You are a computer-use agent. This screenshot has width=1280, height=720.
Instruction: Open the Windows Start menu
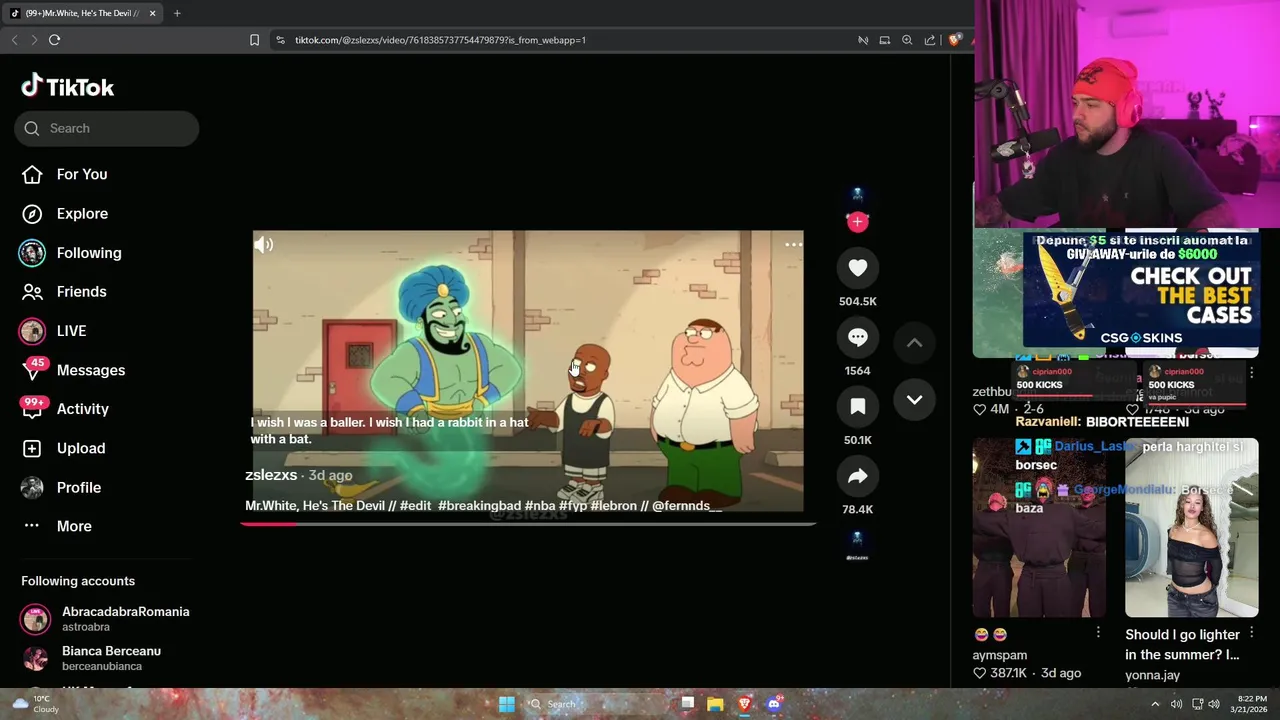(507, 704)
